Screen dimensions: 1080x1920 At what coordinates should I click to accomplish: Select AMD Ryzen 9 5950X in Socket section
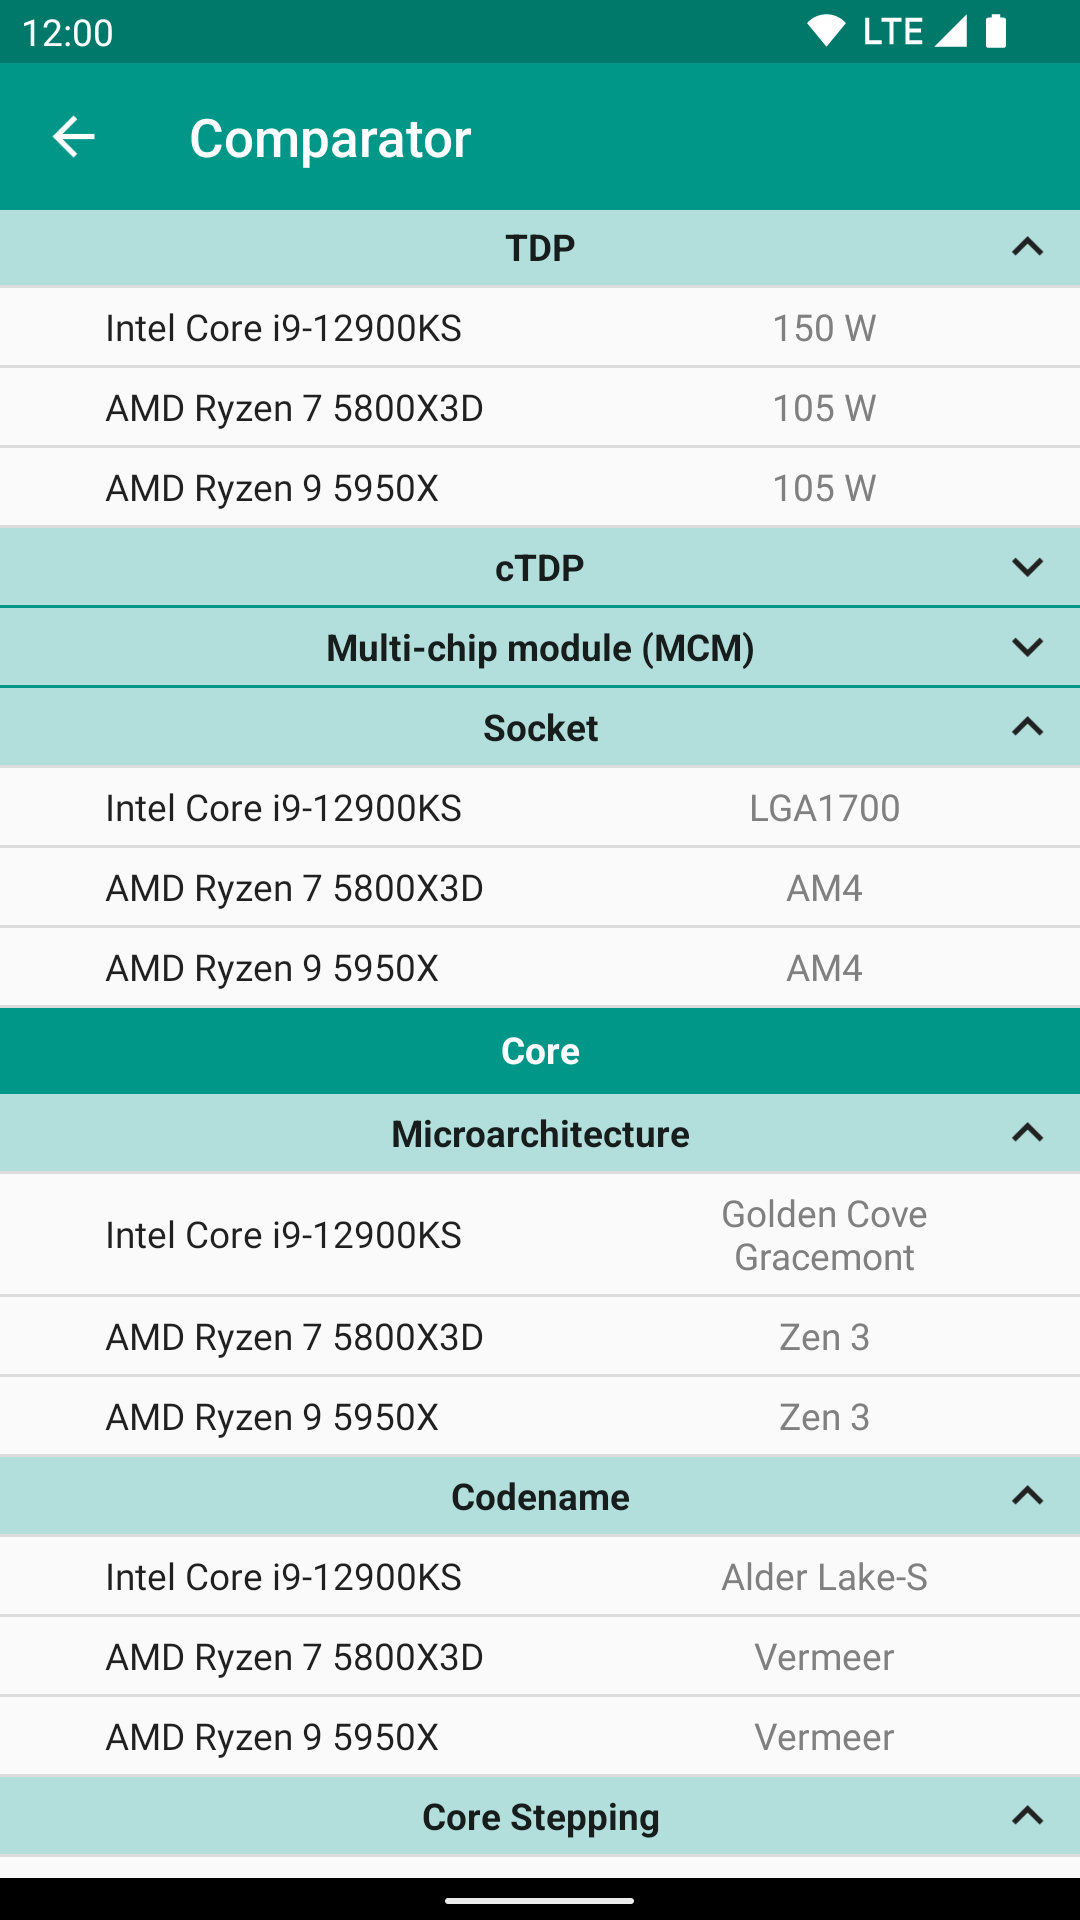[x=272, y=968]
